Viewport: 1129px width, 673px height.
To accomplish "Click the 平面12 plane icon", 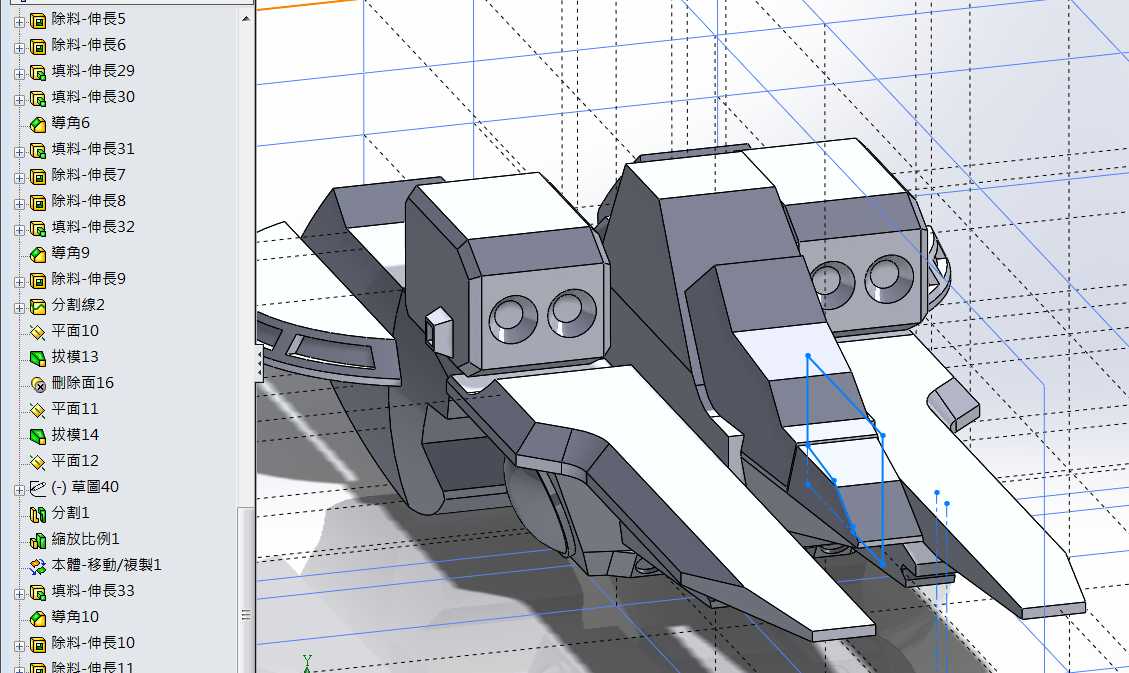I will point(37,461).
